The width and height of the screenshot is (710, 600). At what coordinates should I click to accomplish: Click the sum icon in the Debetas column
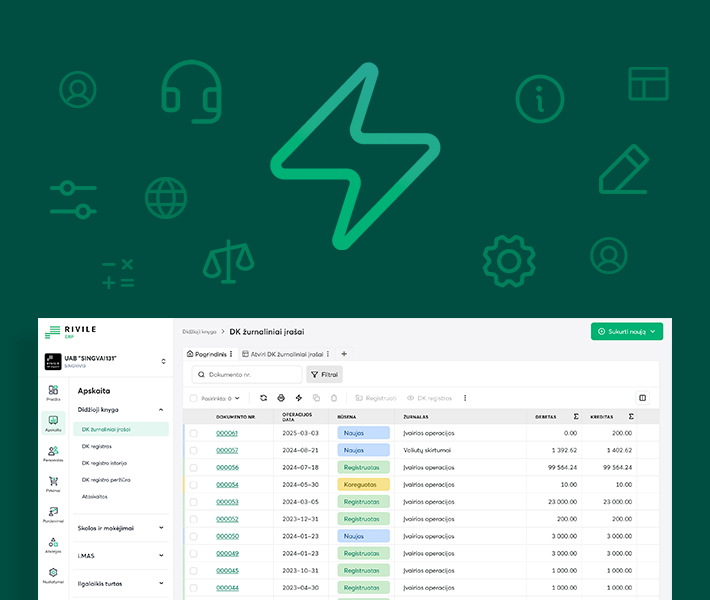[575, 416]
